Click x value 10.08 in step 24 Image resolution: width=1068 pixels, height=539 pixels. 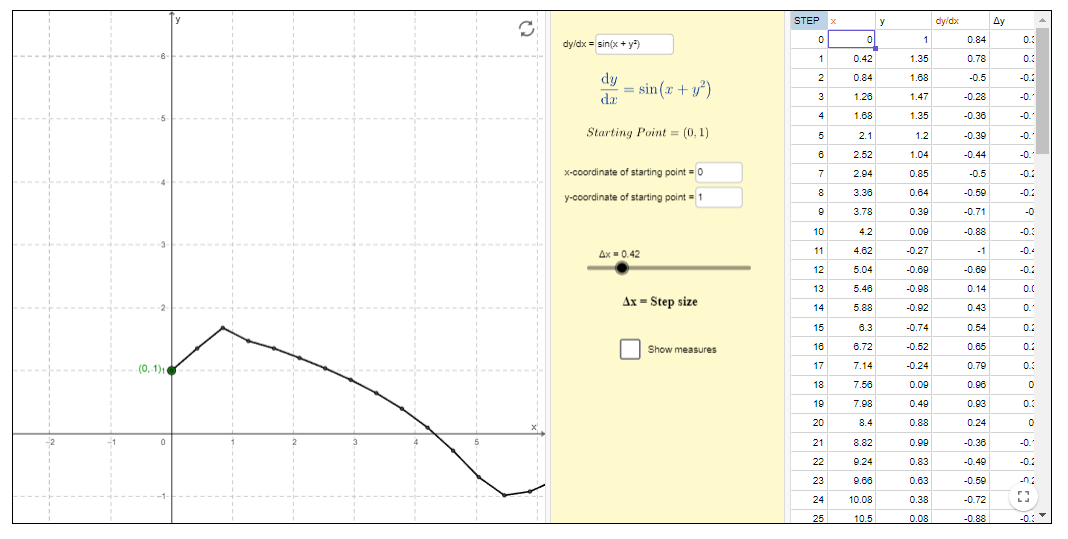851,499
